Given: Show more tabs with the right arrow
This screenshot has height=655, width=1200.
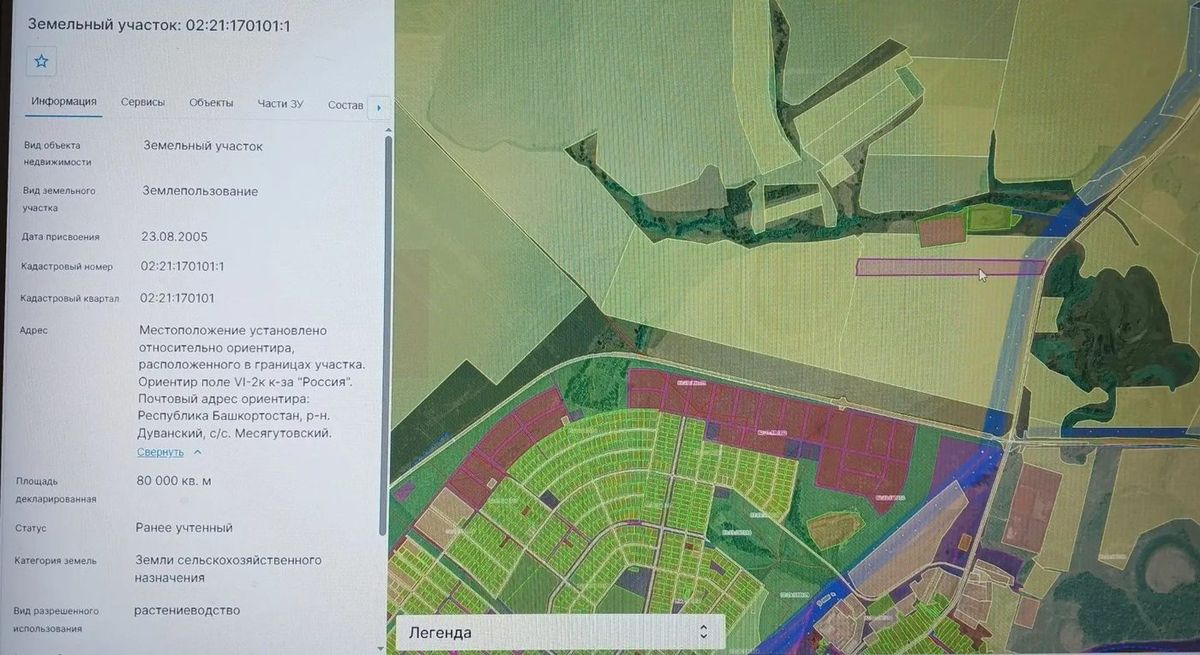Looking at the screenshot, I should click(379, 107).
